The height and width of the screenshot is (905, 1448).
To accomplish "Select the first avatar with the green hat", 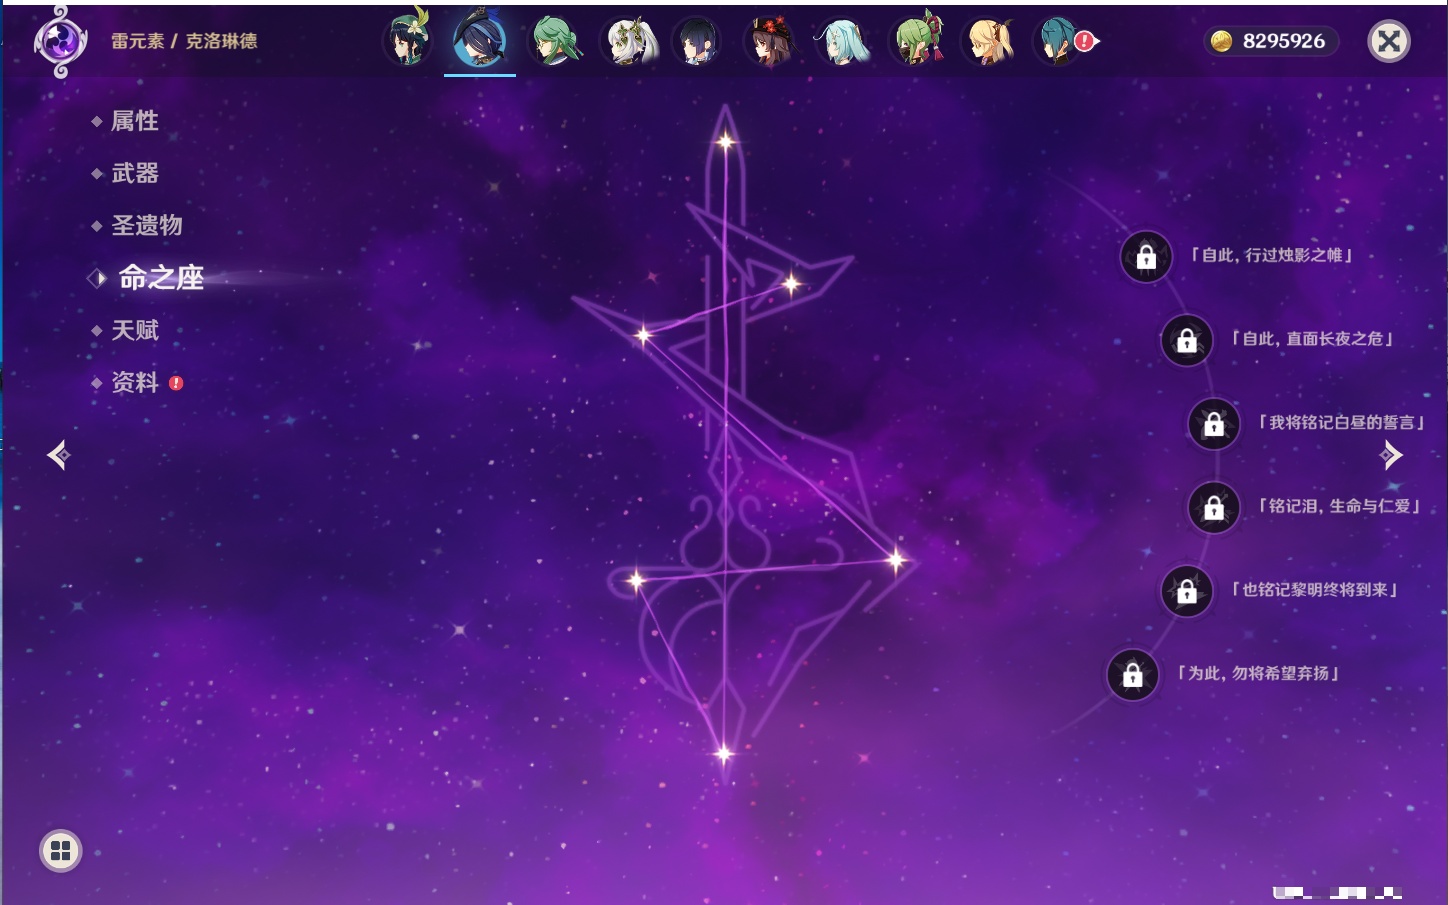I will (408, 39).
